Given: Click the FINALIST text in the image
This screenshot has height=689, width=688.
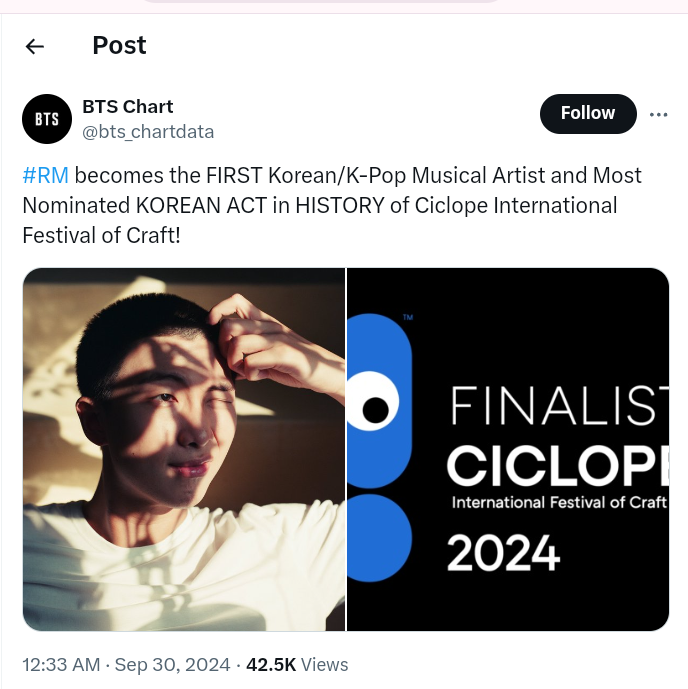Looking at the screenshot, I should [559, 405].
